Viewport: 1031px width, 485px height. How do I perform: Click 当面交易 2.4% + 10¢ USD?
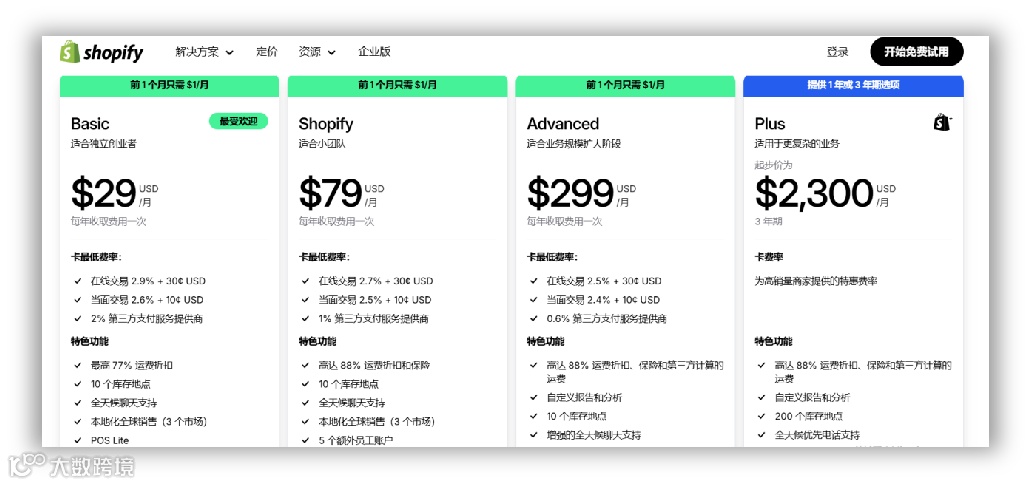[x=603, y=300]
